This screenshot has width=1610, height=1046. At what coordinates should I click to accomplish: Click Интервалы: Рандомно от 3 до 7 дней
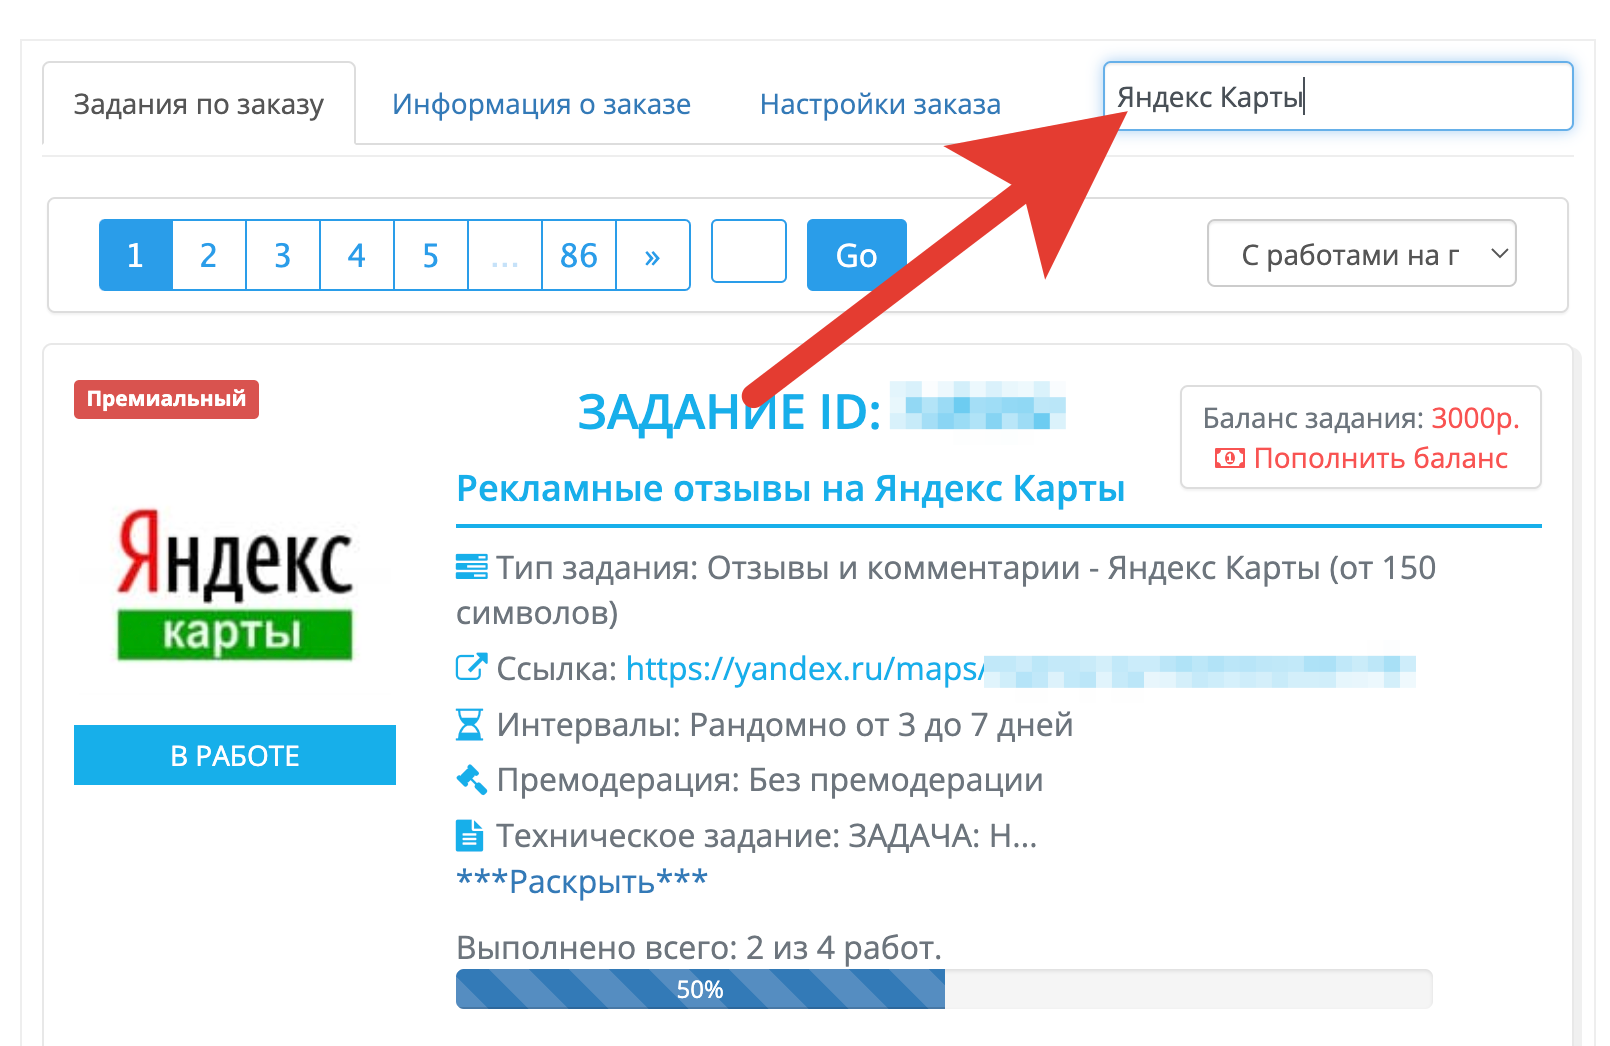point(785,724)
